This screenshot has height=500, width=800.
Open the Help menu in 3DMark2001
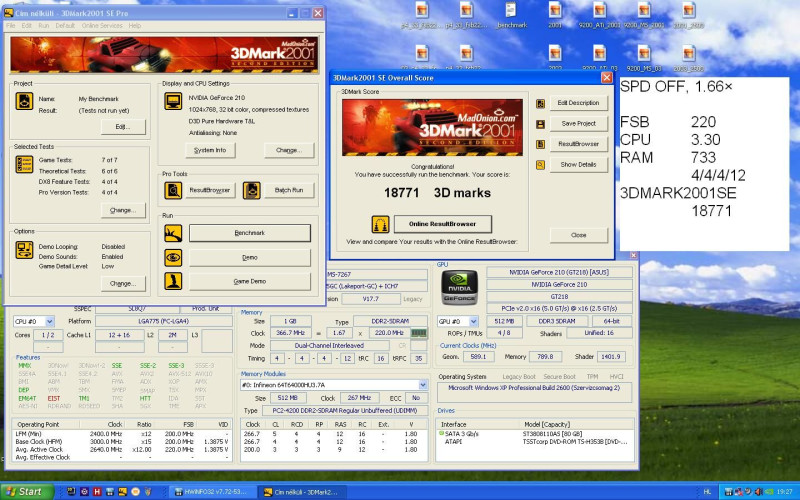[x=135, y=26]
